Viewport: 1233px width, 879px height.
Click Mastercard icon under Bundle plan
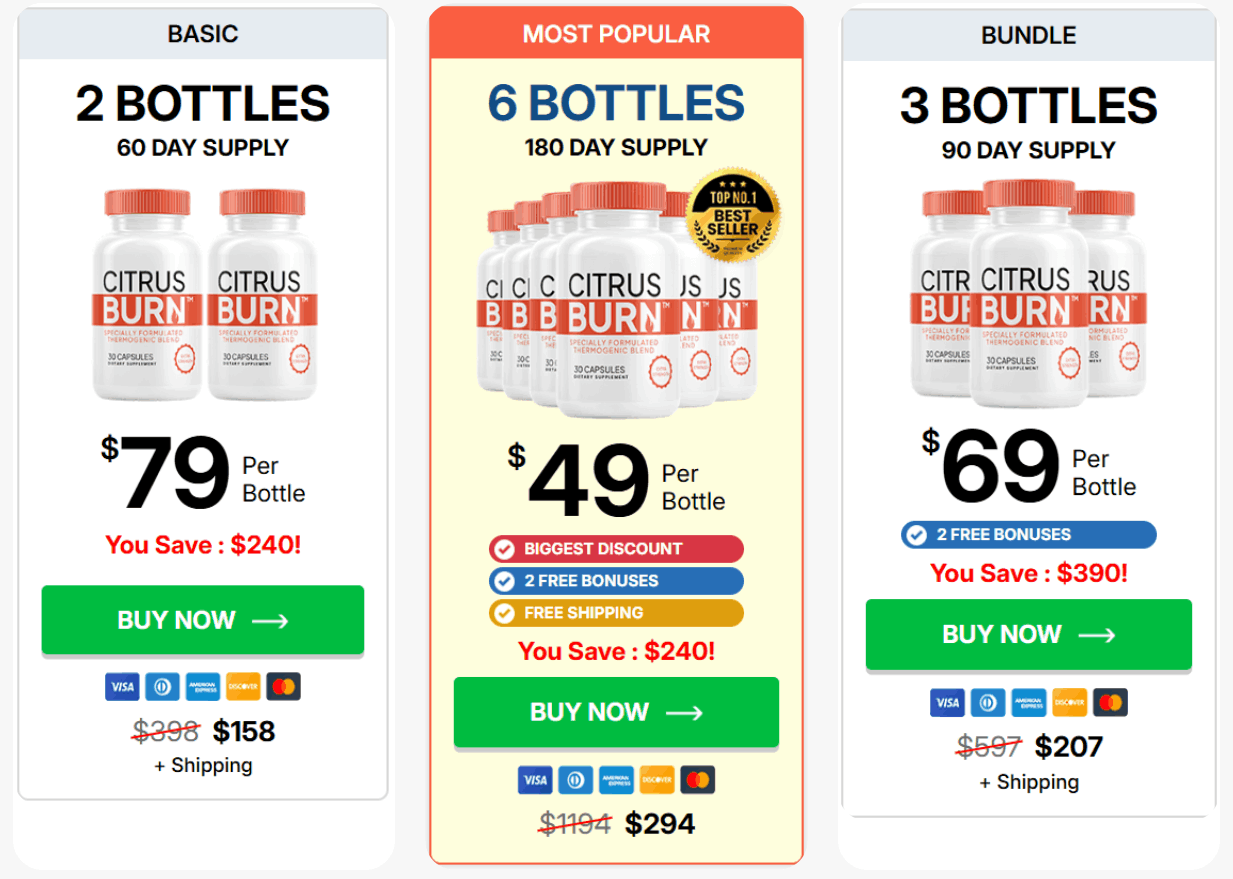click(x=1110, y=702)
